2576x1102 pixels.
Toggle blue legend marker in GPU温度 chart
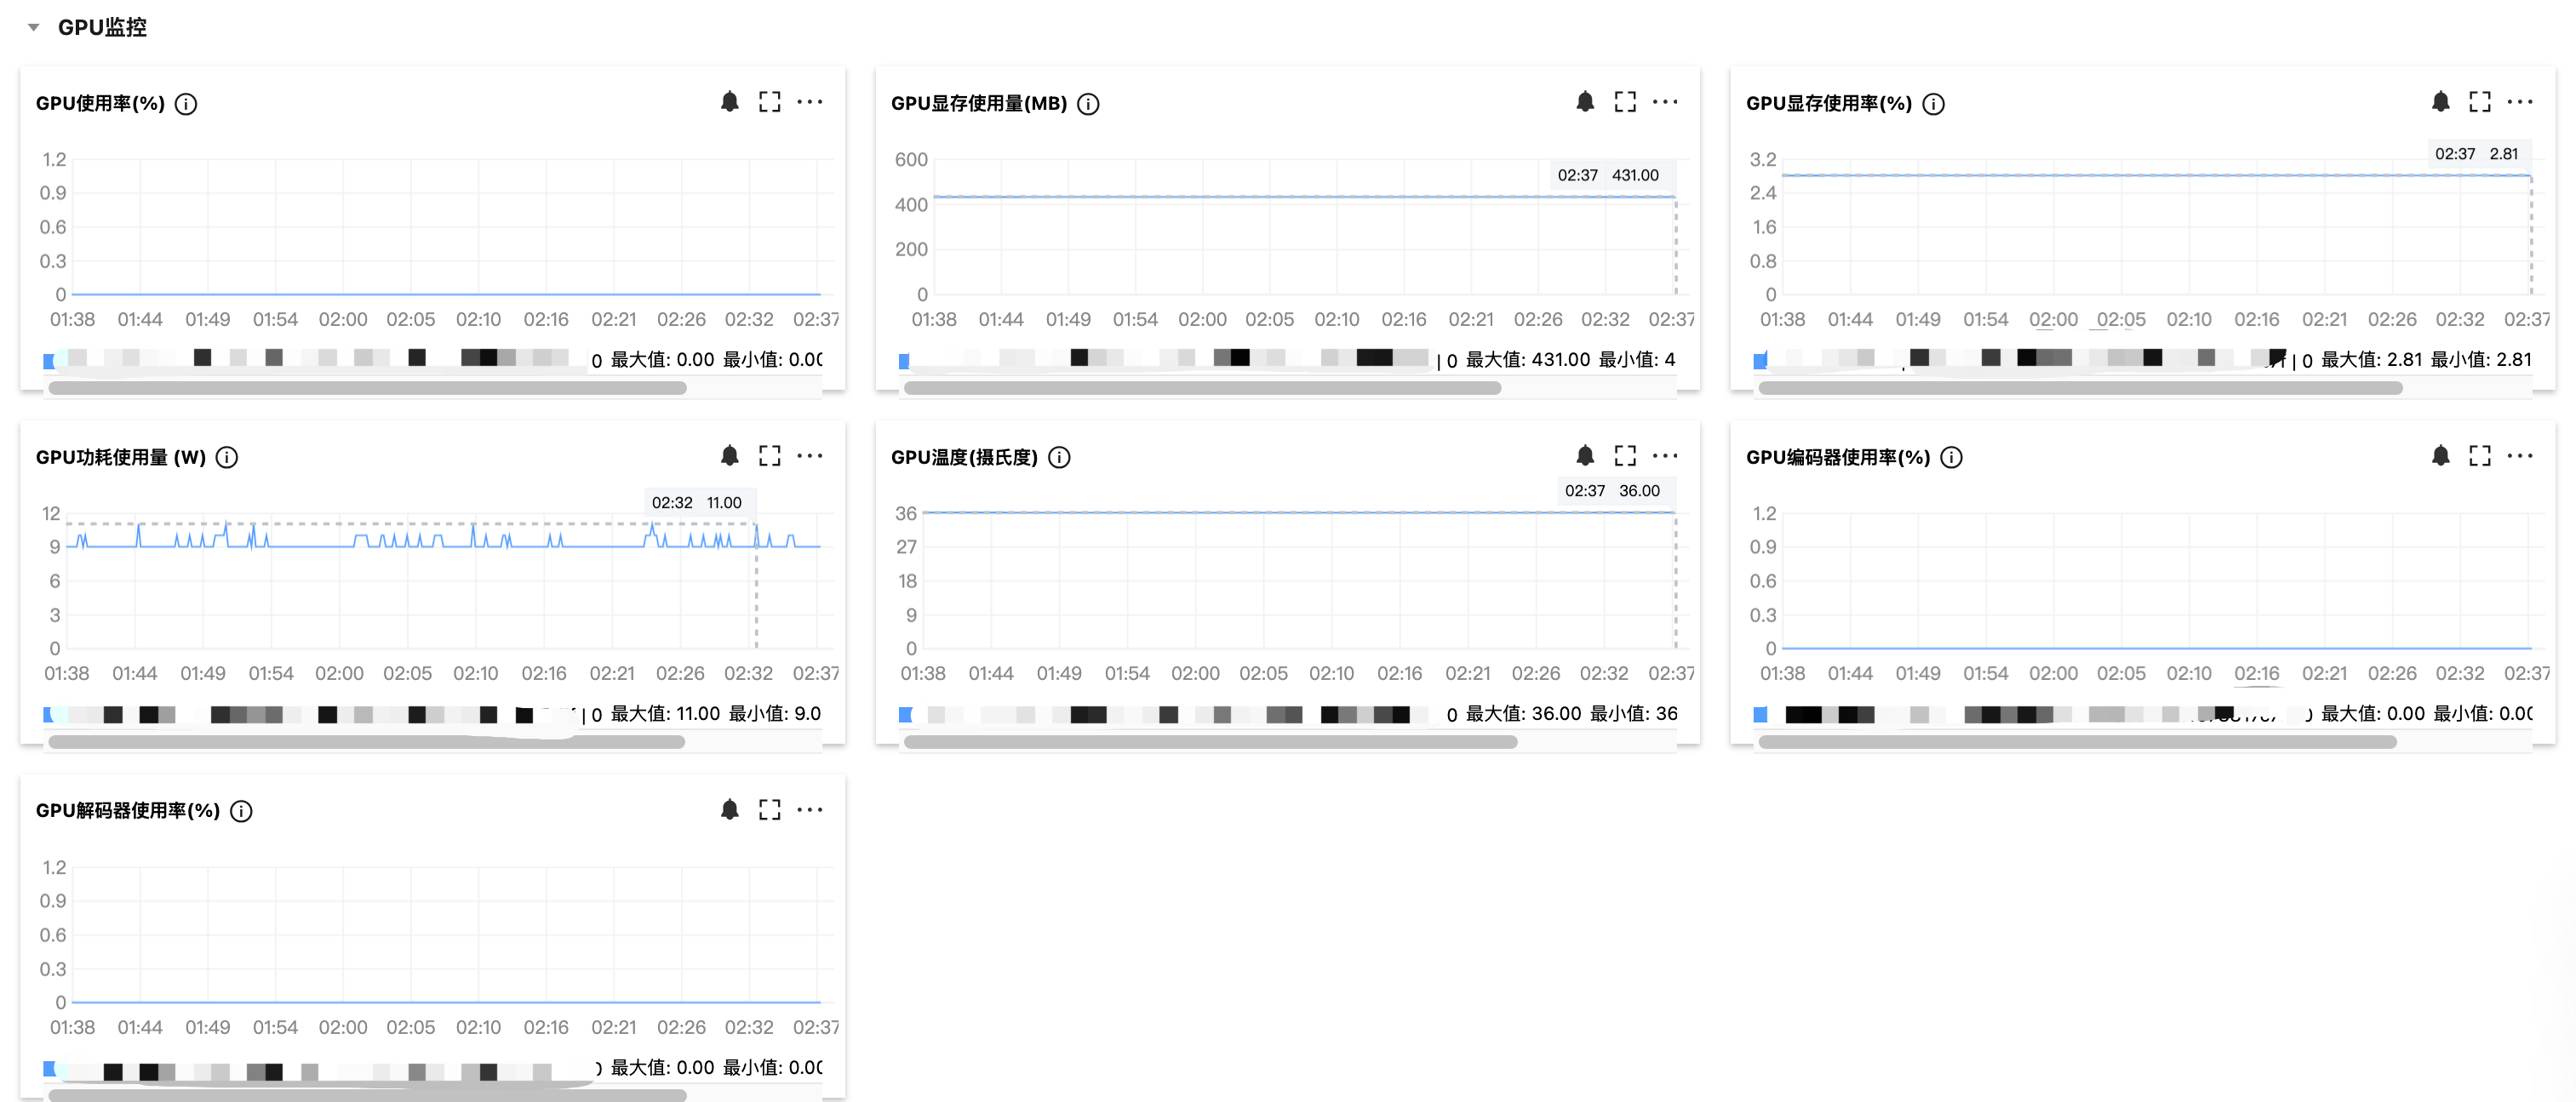(x=905, y=714)
